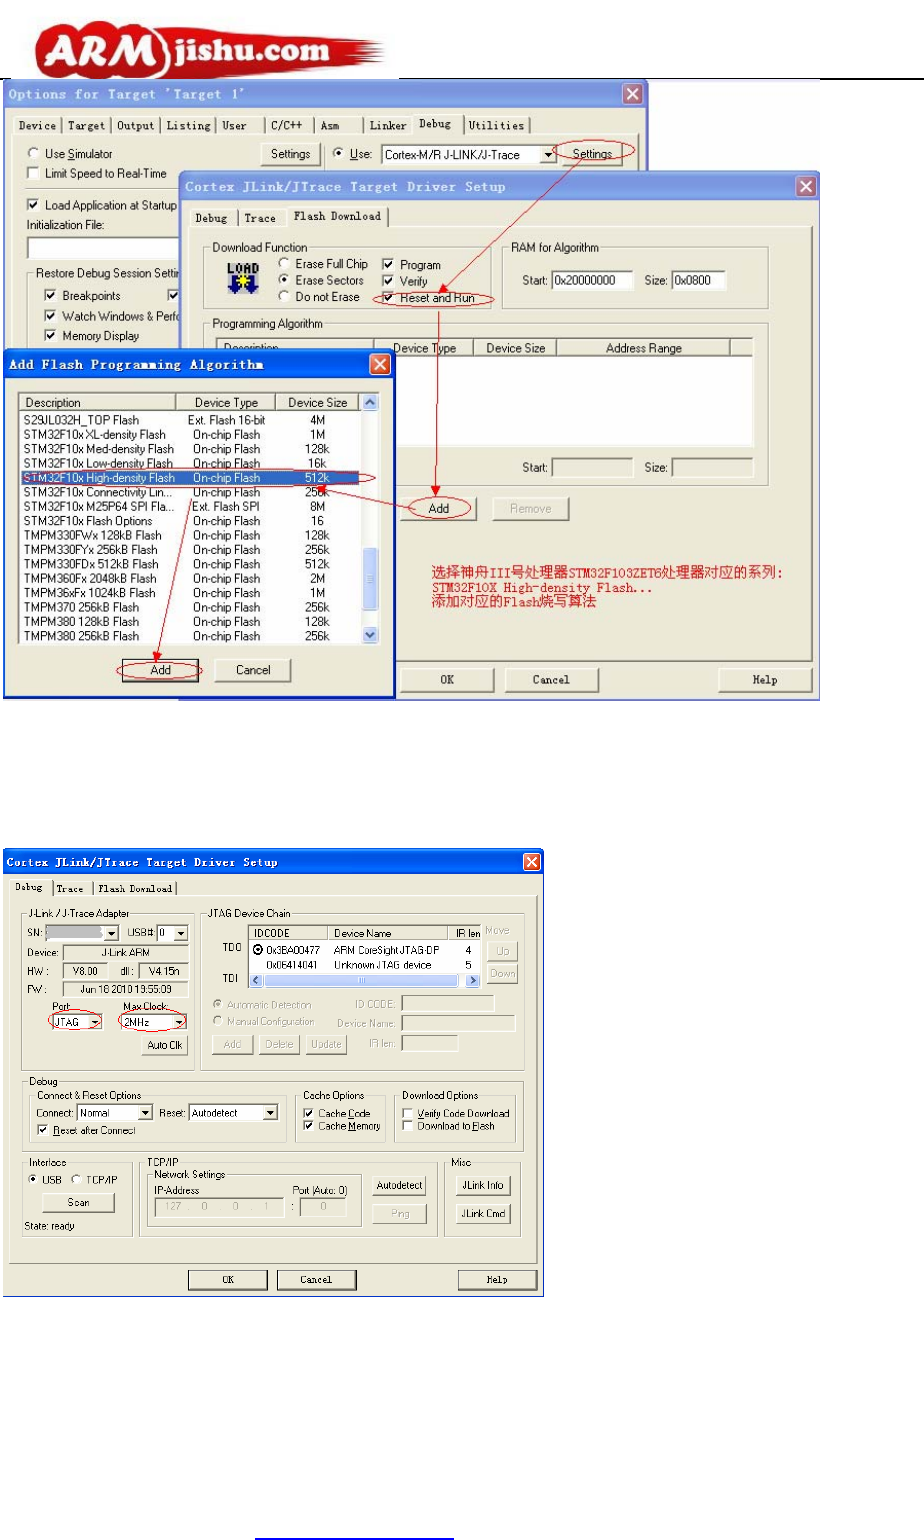Open the C/C++ tab

286,126
